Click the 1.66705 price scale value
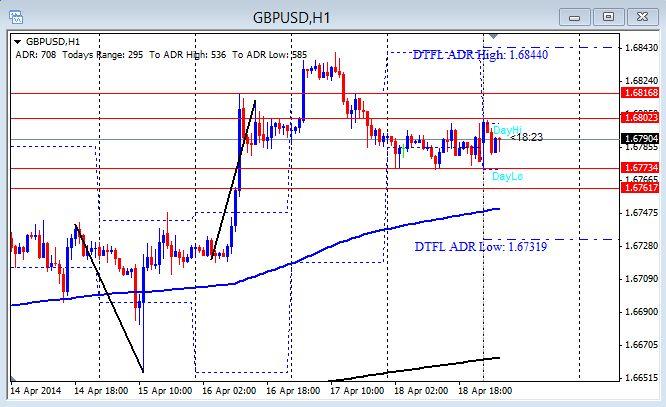Viewport: 666px width, 407px height. [x=642, y=345]
